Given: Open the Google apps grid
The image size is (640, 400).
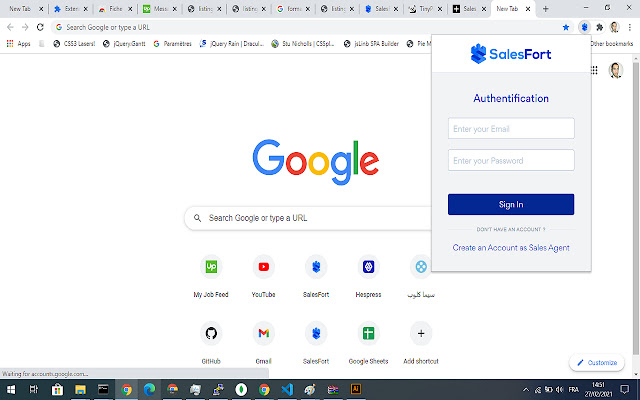Looking at the screenshot, I should click(594, 70).
